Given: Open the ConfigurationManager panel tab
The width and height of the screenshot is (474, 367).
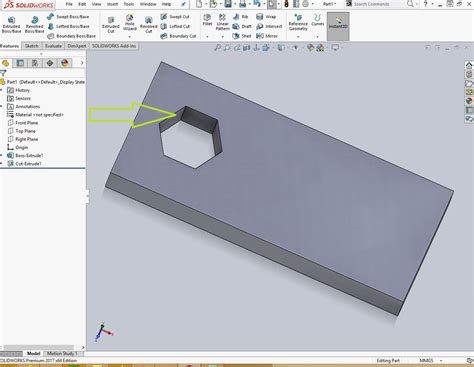Looking at the screenshot, I should (x=35, y=63).
